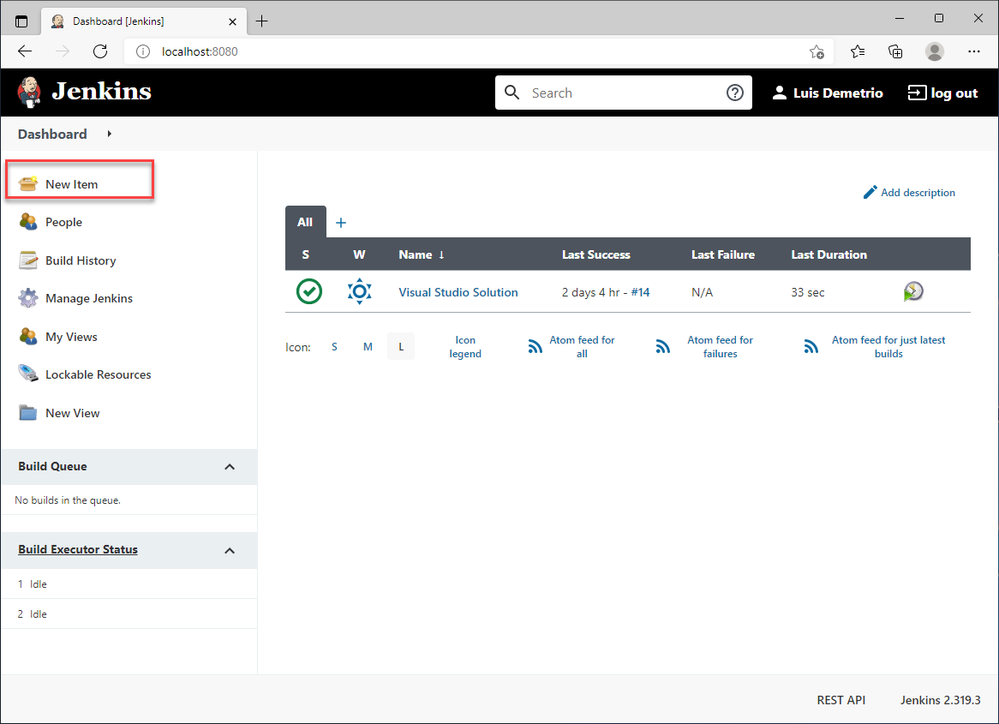Collapse the Build Queue panel

point(230,467)
